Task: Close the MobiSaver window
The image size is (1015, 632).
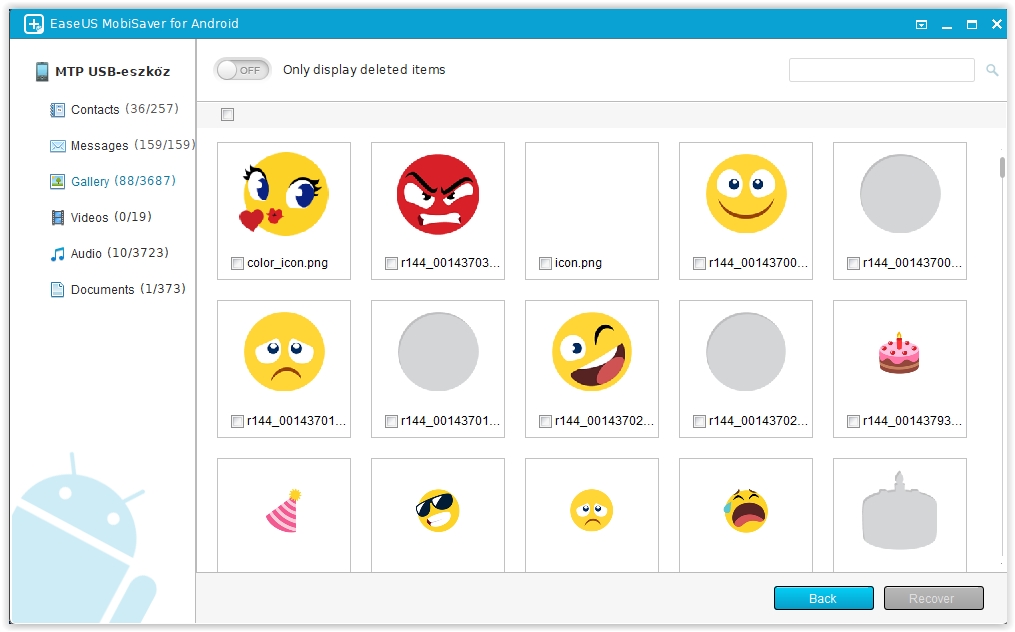Action: click(x=997, y=25)
